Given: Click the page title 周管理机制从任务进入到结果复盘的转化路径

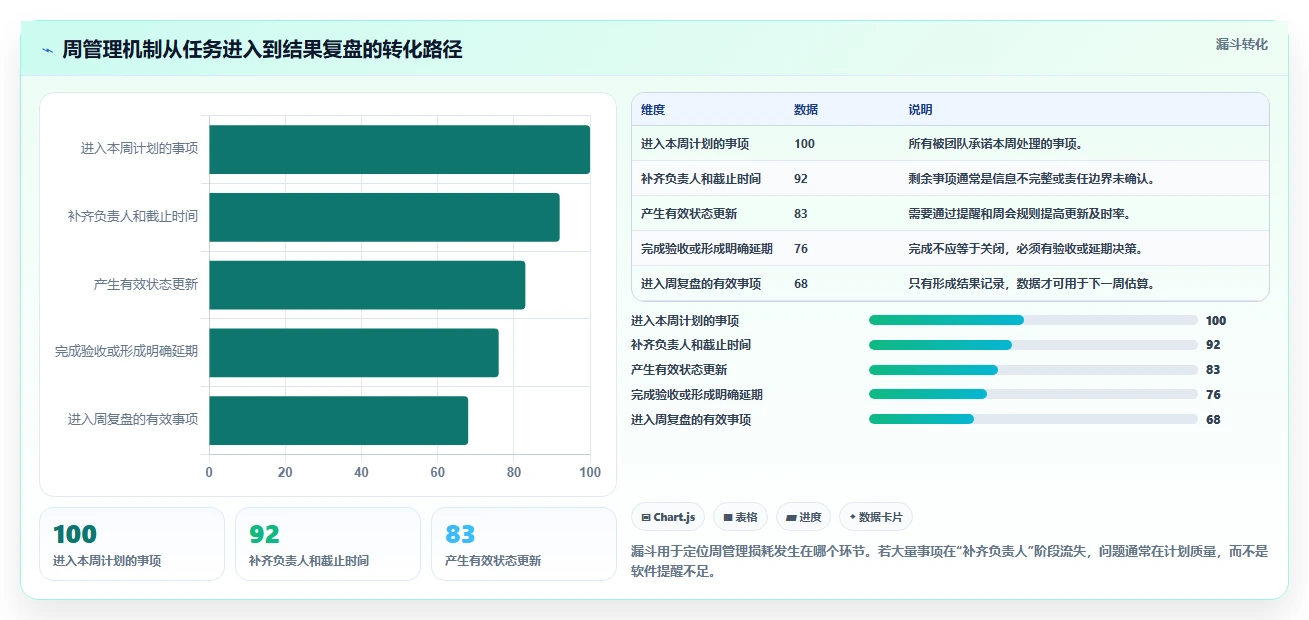Looking at the screenshot, I should [x=262, y=50].
